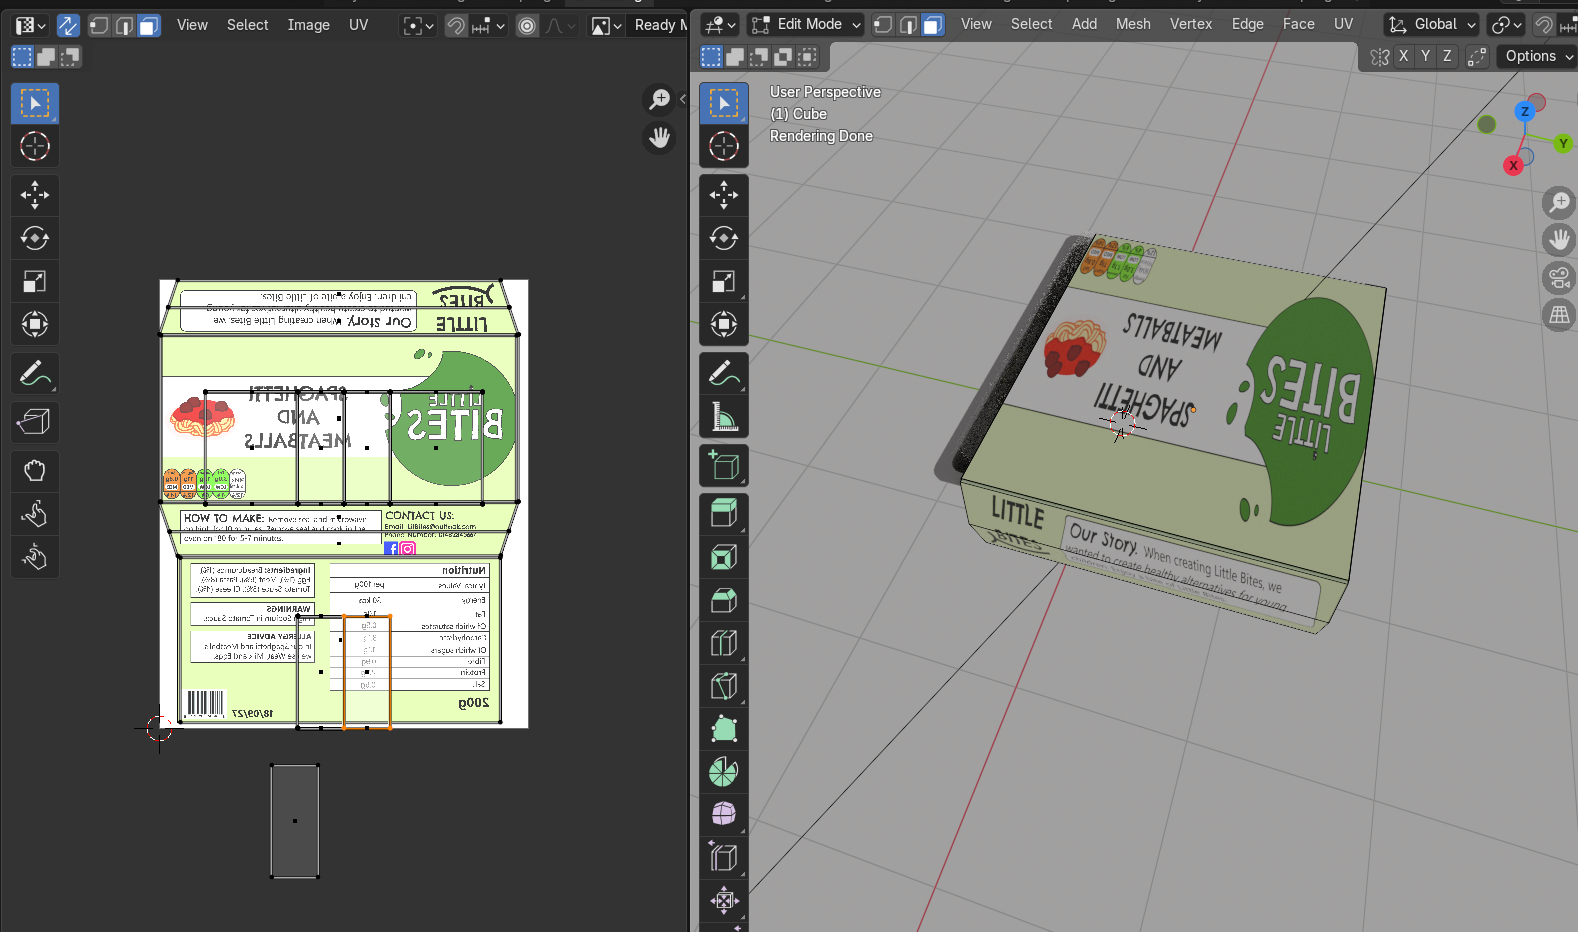Screen dimensions: 1578x932
Task: Select the Extrude Region tool in 3D viewport
Action: coord(723,513)
